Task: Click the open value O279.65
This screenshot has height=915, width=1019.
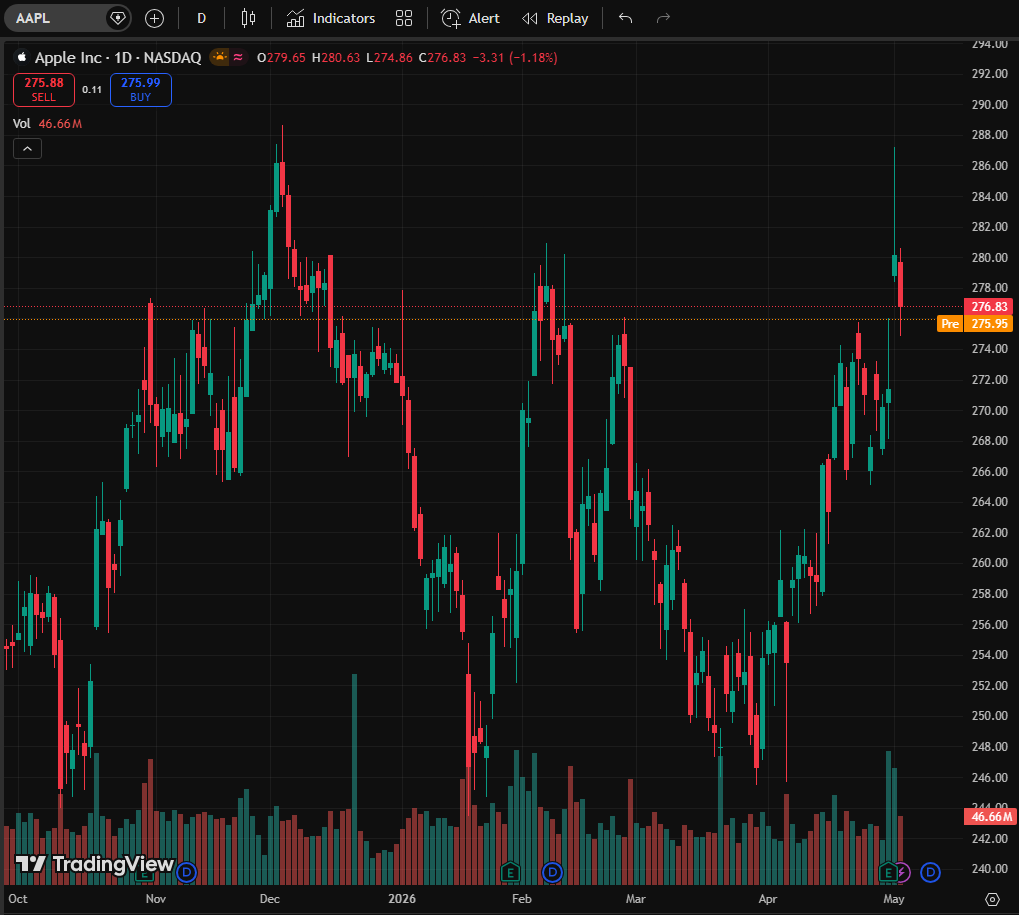Action: [x=281, y=57]
